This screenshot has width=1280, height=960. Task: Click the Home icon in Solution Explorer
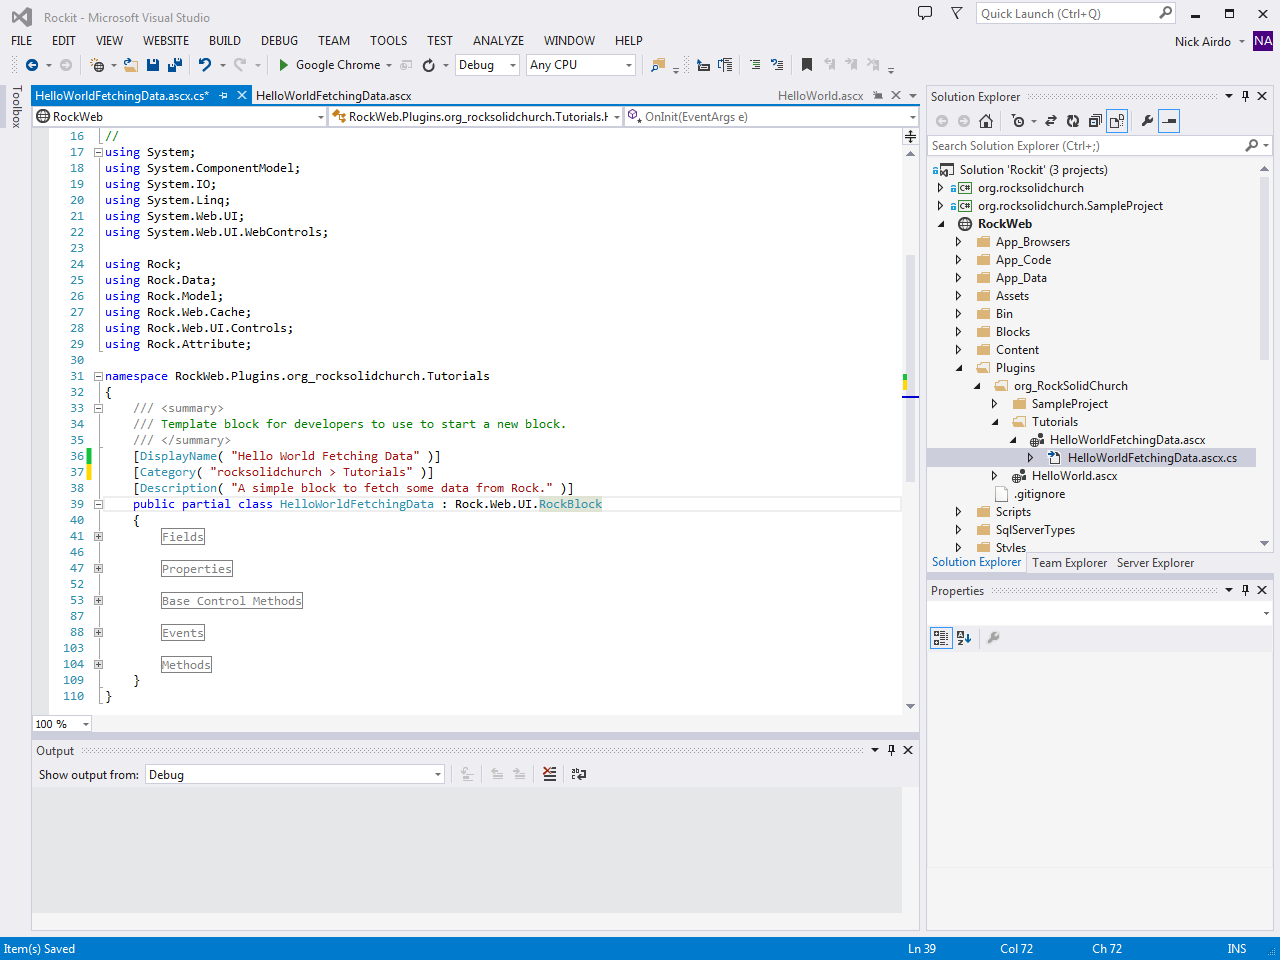[986, 121]
